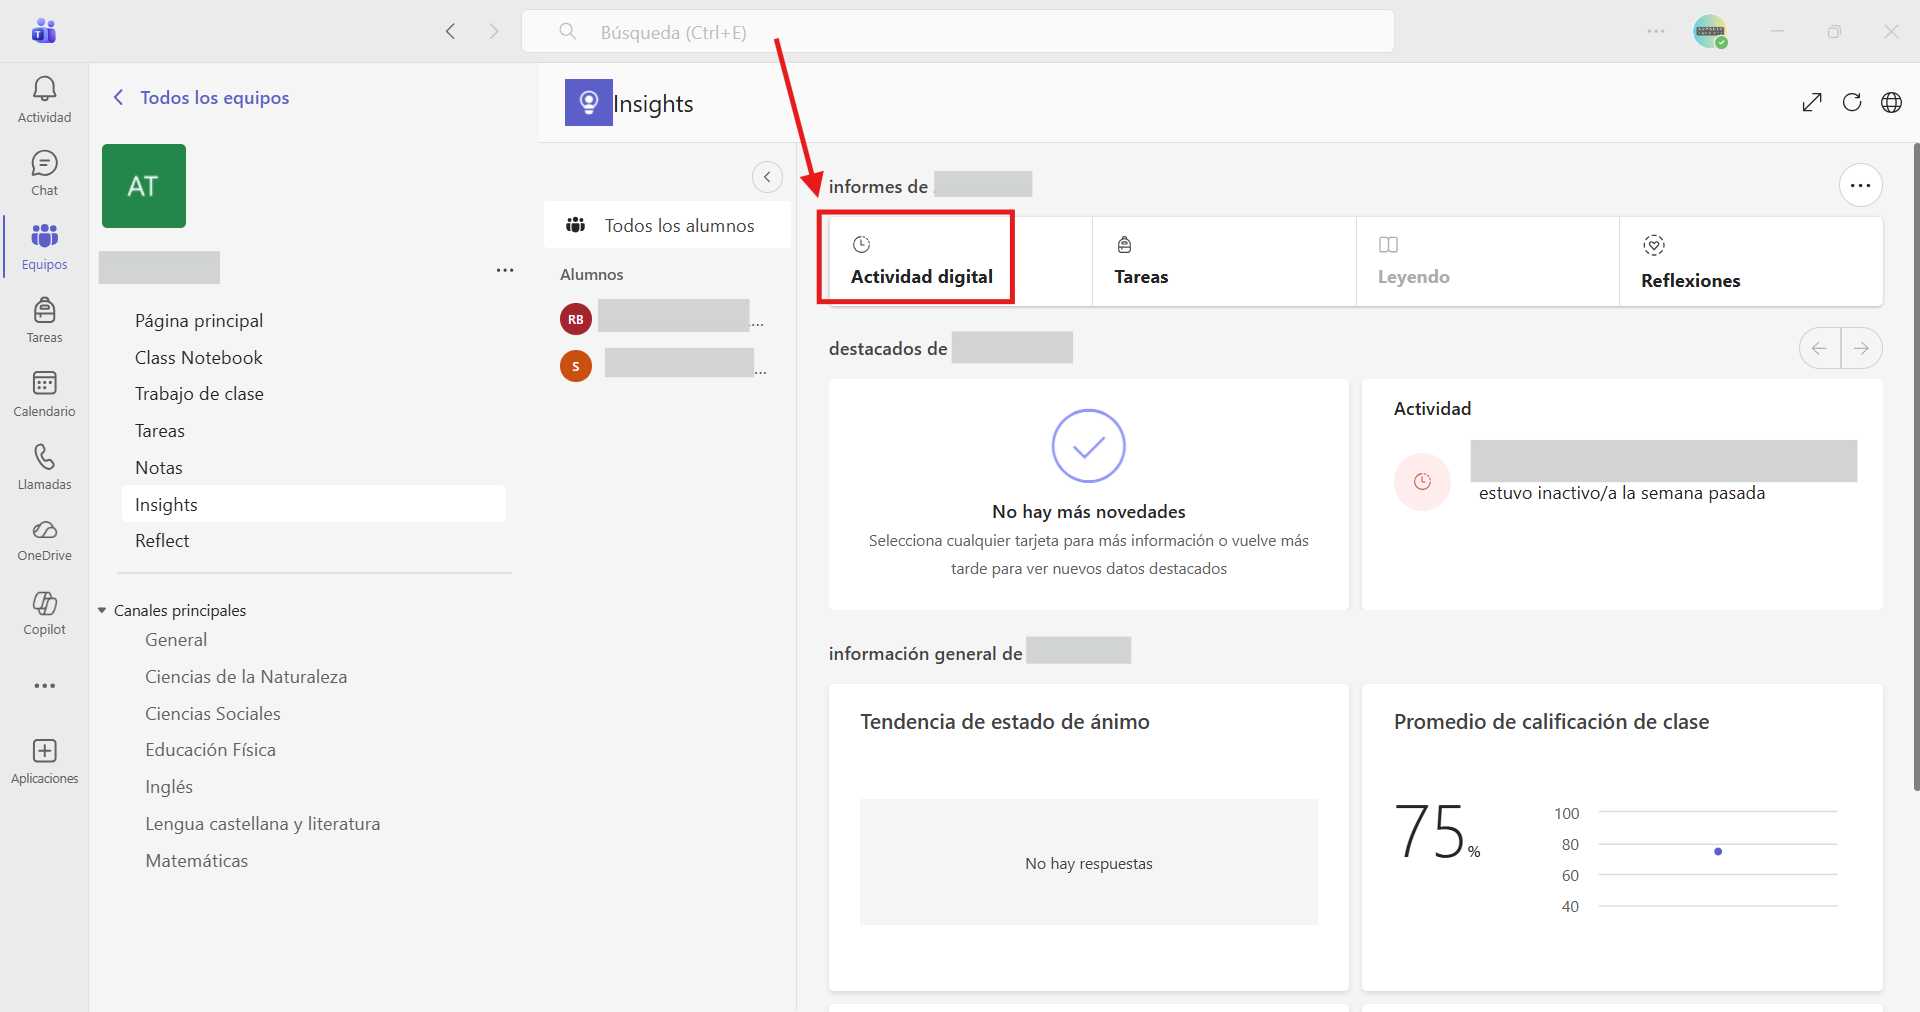Reload the Insights tab

tap(1852, 102)
